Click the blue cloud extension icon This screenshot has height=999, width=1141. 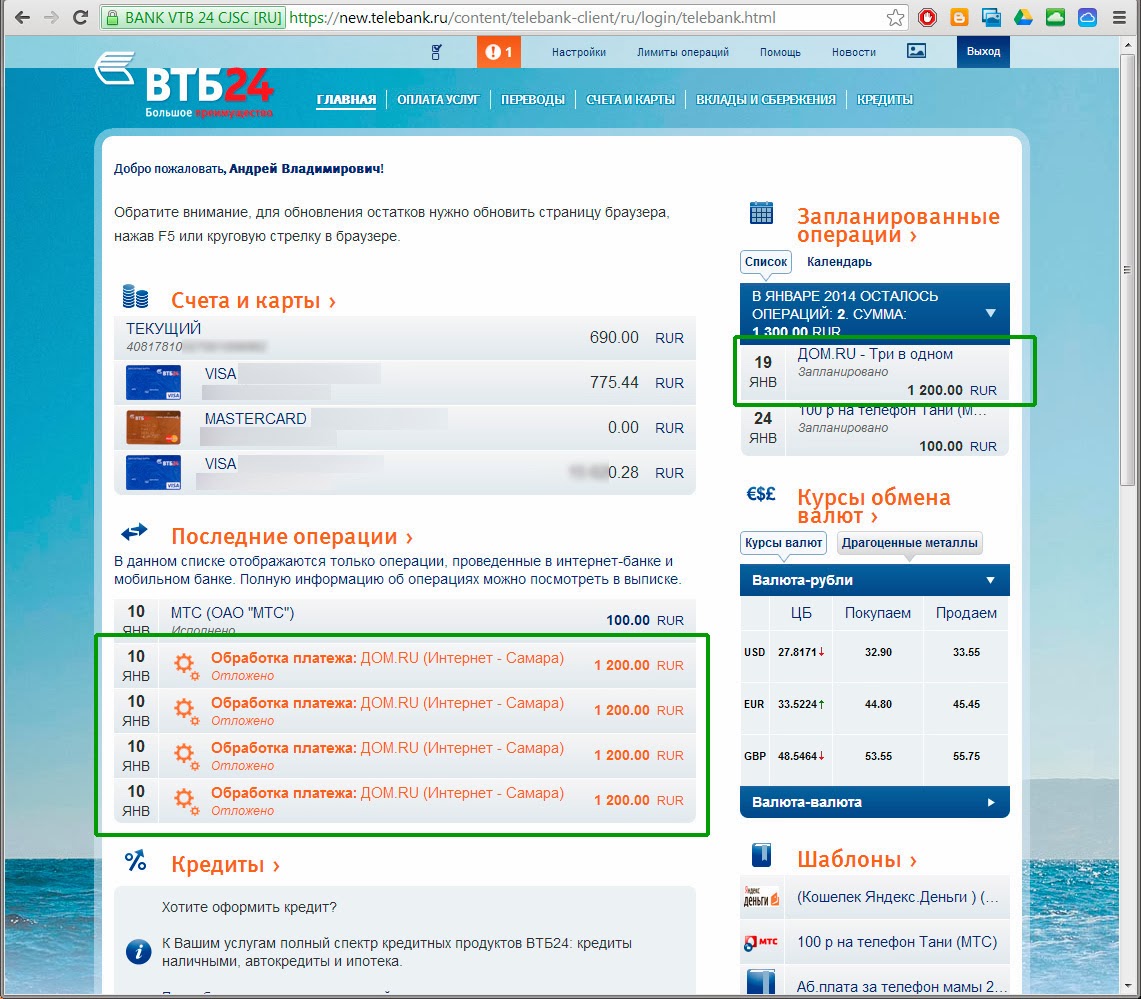point(1087,17)
